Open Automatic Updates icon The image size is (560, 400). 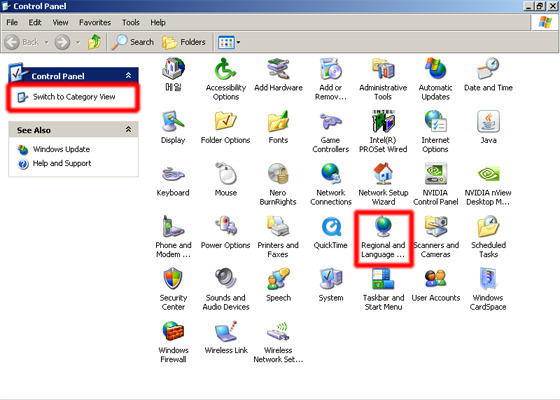click(435, 79)
